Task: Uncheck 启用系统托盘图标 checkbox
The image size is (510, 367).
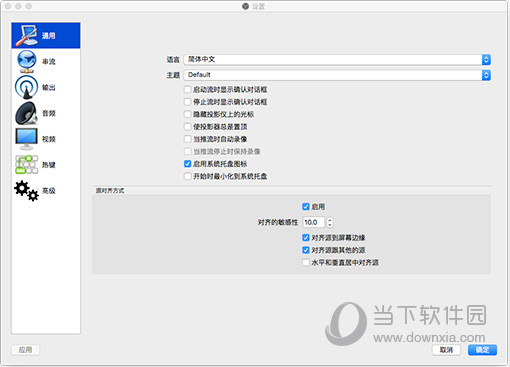Action: click(188, 164)
